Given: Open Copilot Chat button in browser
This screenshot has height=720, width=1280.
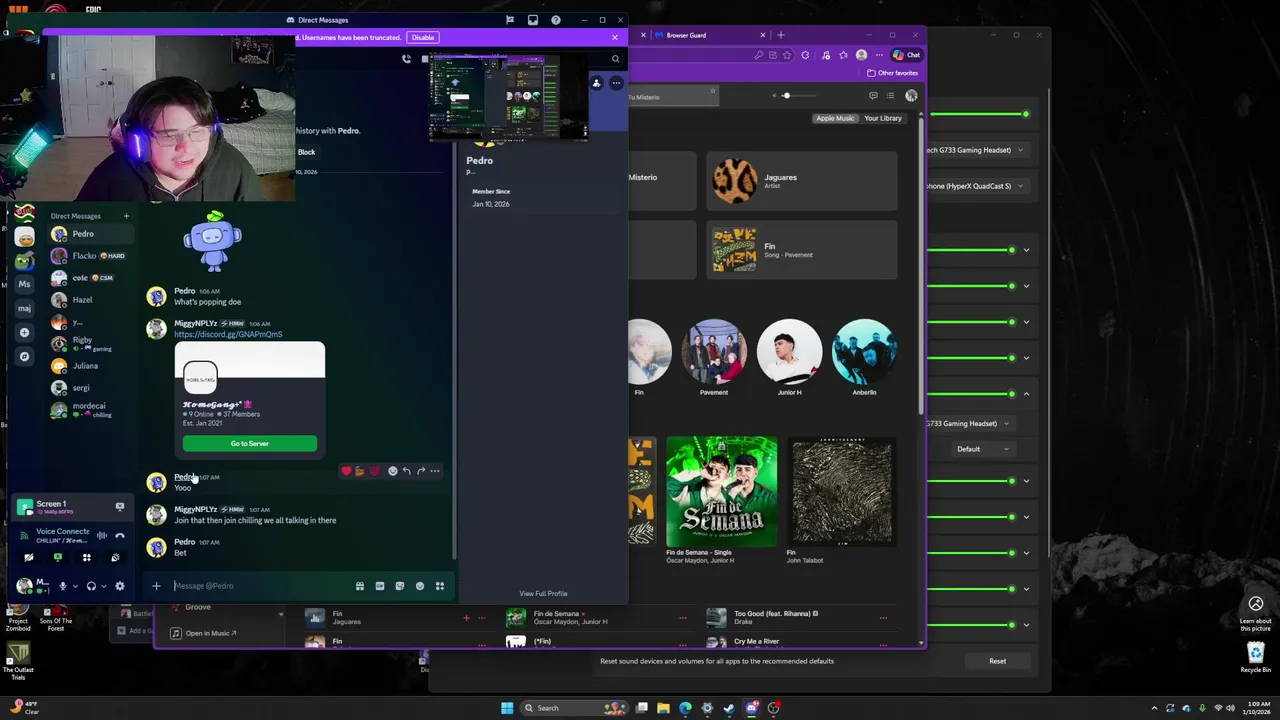Looking at the screenshot, I should [x=906, y=55].
